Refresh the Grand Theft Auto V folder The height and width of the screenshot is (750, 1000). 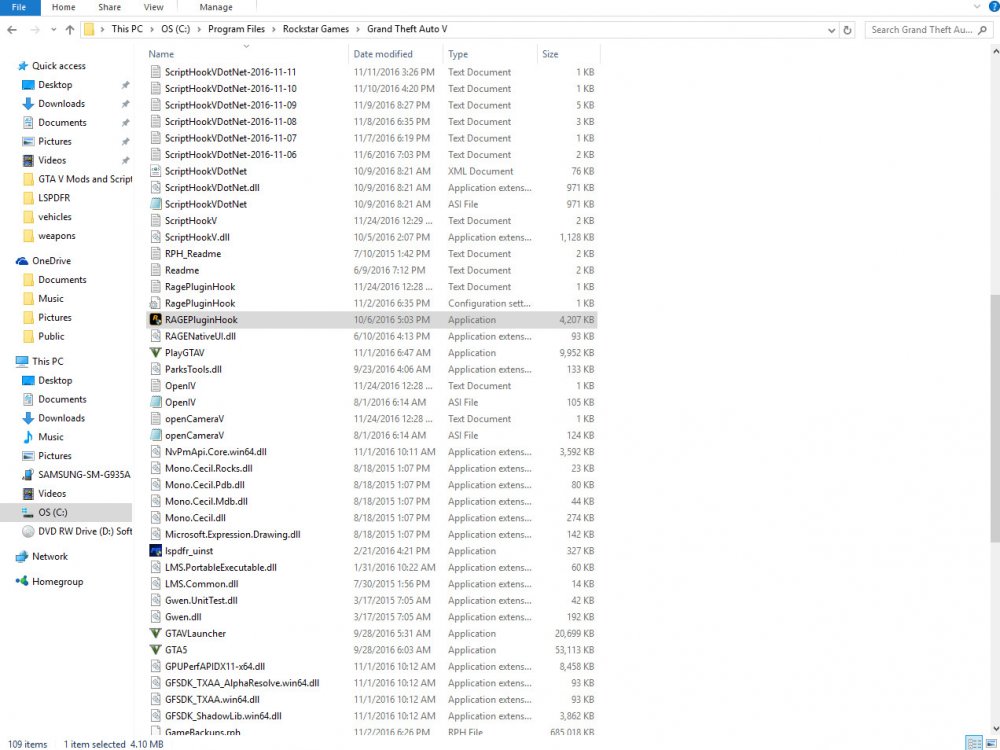tap(847, 29)
